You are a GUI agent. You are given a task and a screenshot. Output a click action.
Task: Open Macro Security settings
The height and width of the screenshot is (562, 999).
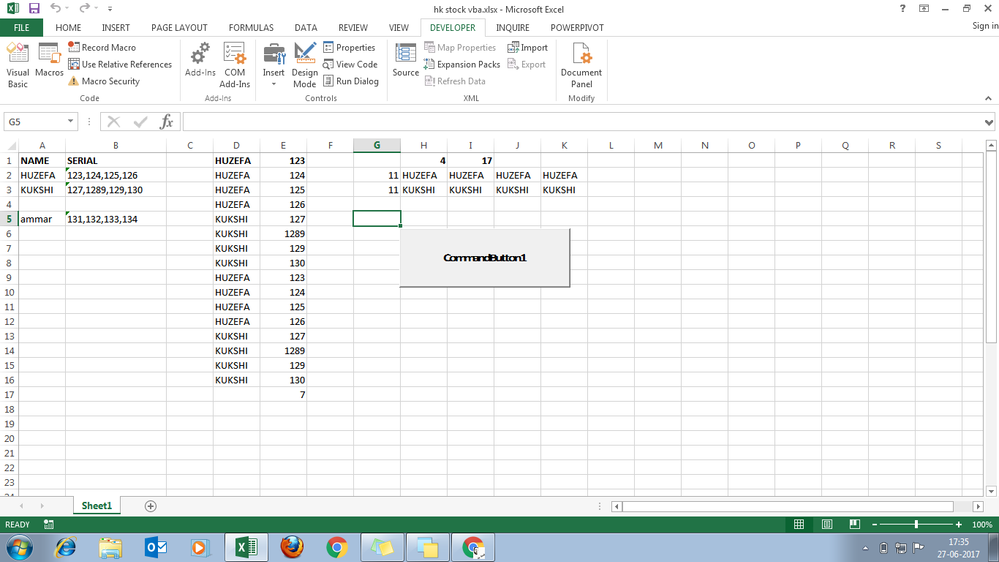click(104, 81)
